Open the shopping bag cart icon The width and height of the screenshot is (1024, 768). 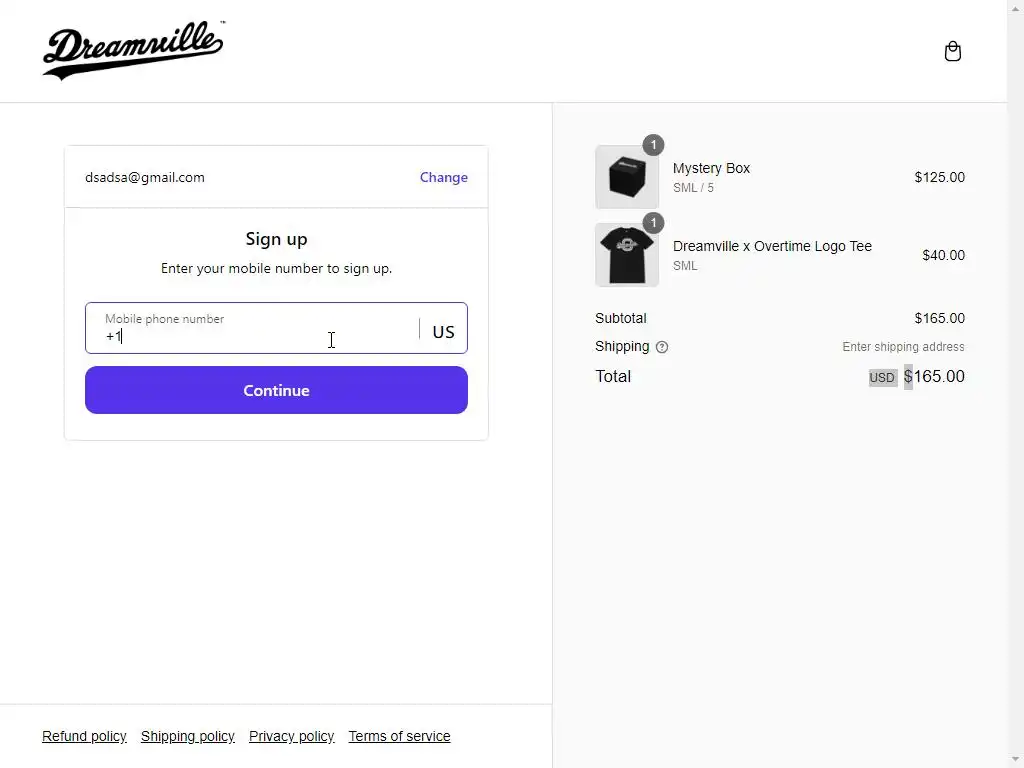pyautogui.click(x=952, y=51)
